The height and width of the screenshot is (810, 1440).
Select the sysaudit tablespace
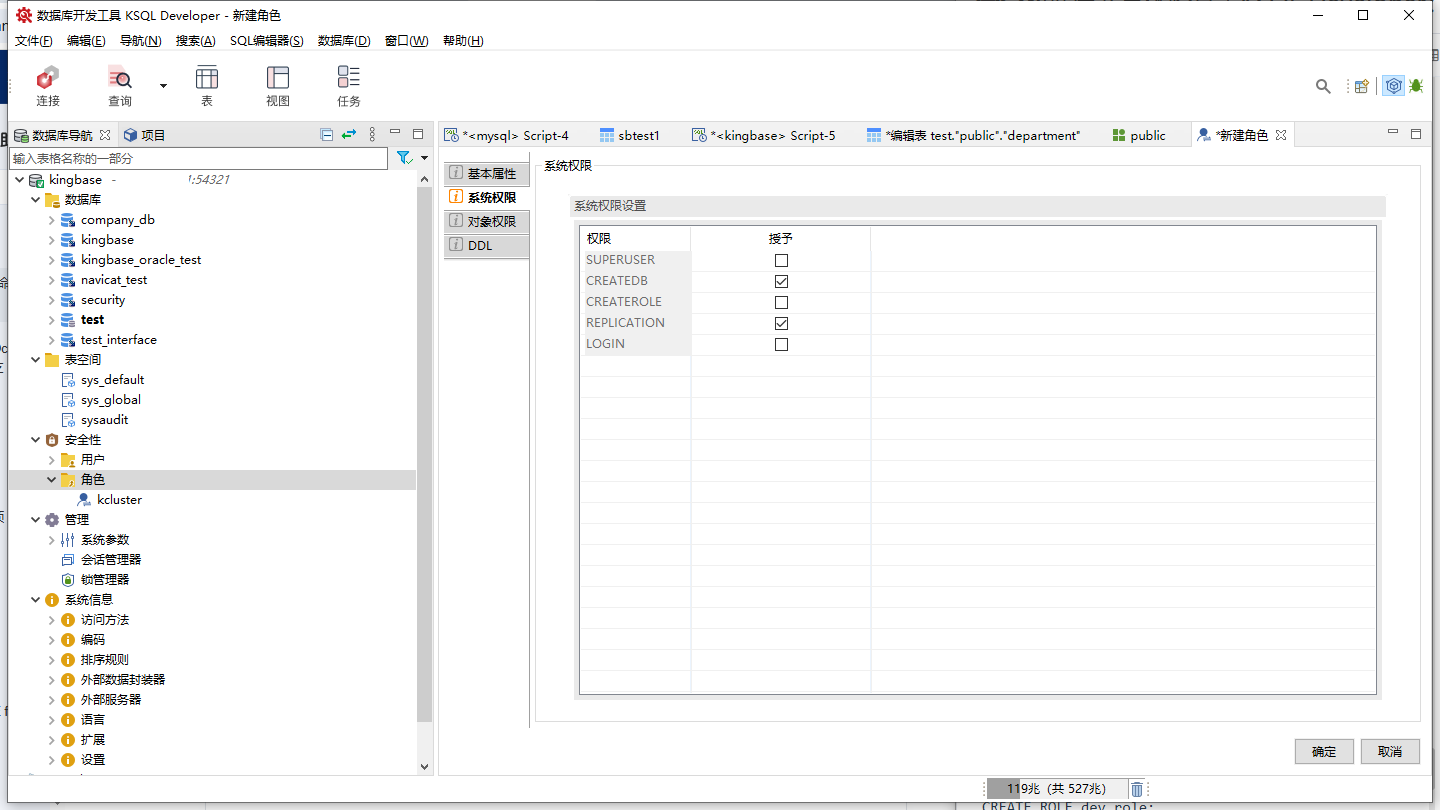coord(104,420)
